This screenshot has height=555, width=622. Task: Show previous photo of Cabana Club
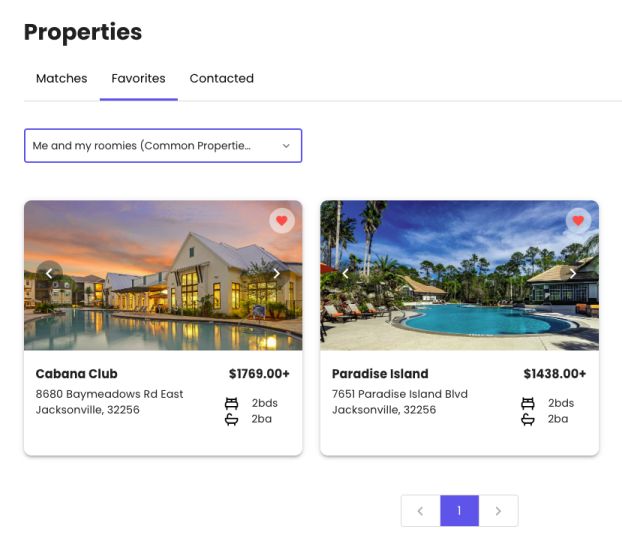pyautogui.click(x=49, y=273)
